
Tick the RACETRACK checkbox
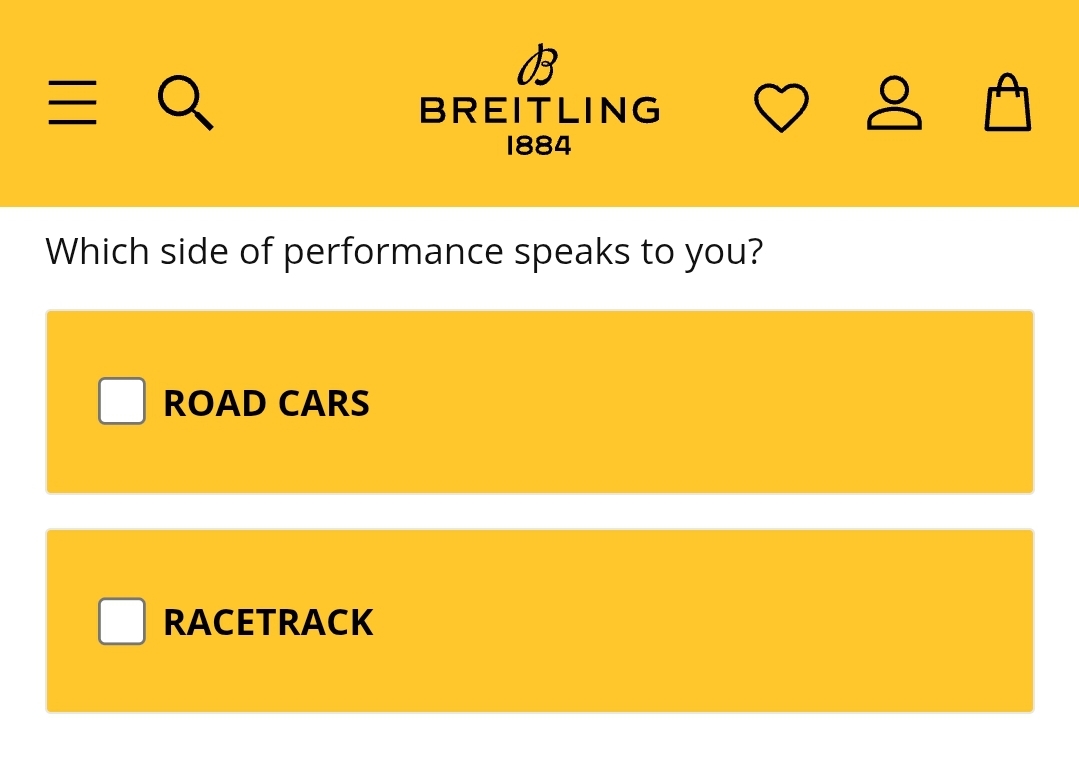(122, 621)
